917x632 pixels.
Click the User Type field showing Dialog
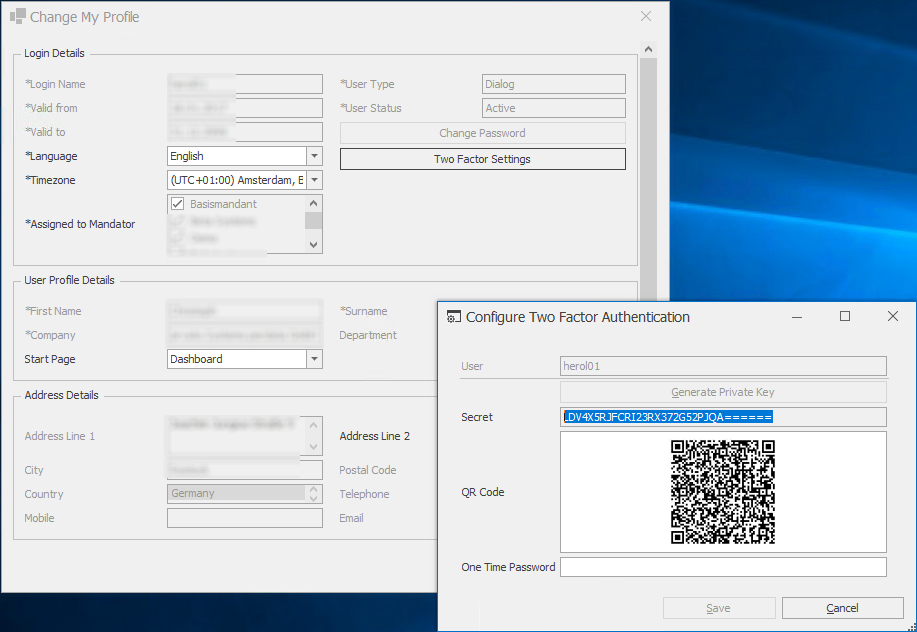pyautogui.click(x=554, y=84)
